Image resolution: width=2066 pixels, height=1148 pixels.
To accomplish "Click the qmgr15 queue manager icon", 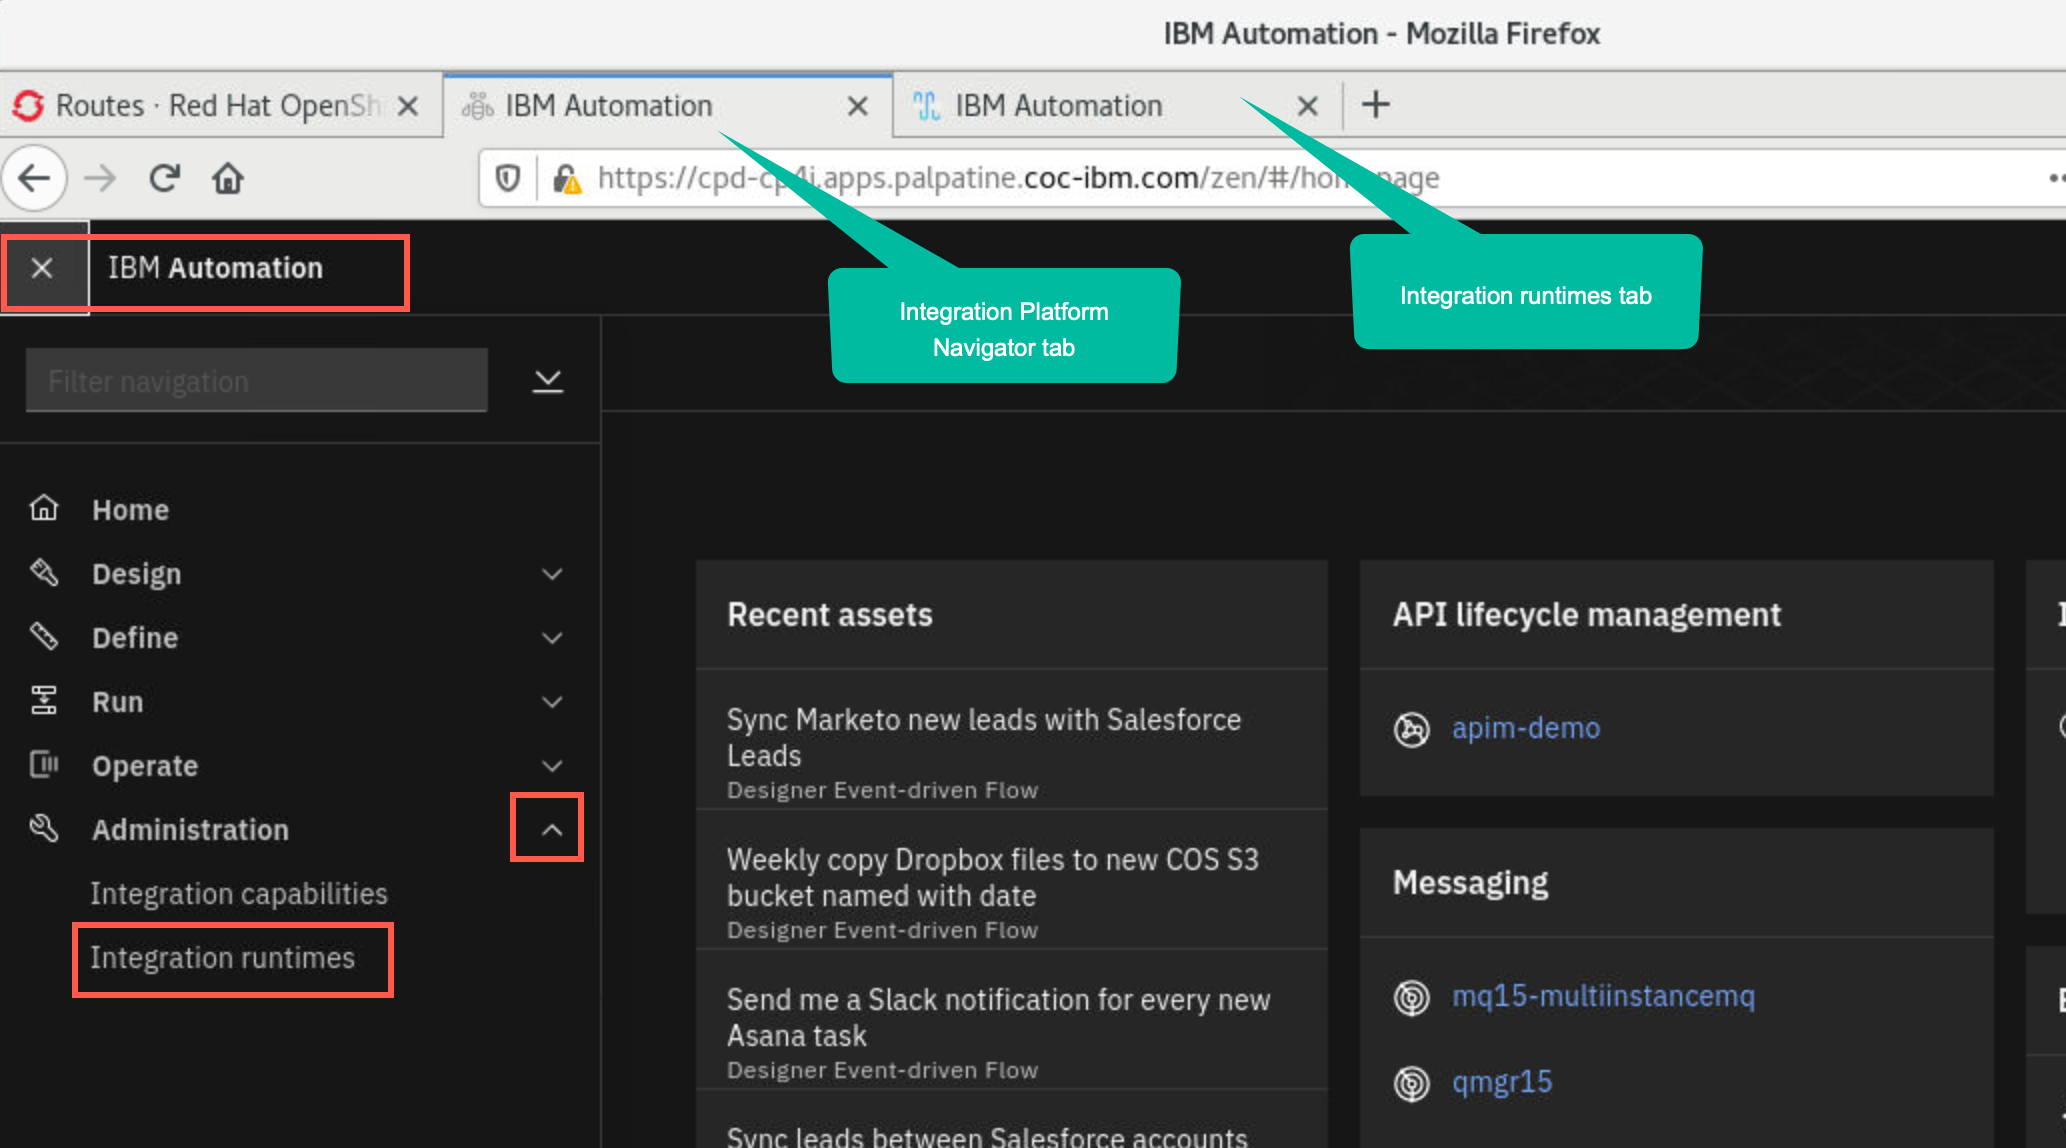I will [x=1412, y=1083].
